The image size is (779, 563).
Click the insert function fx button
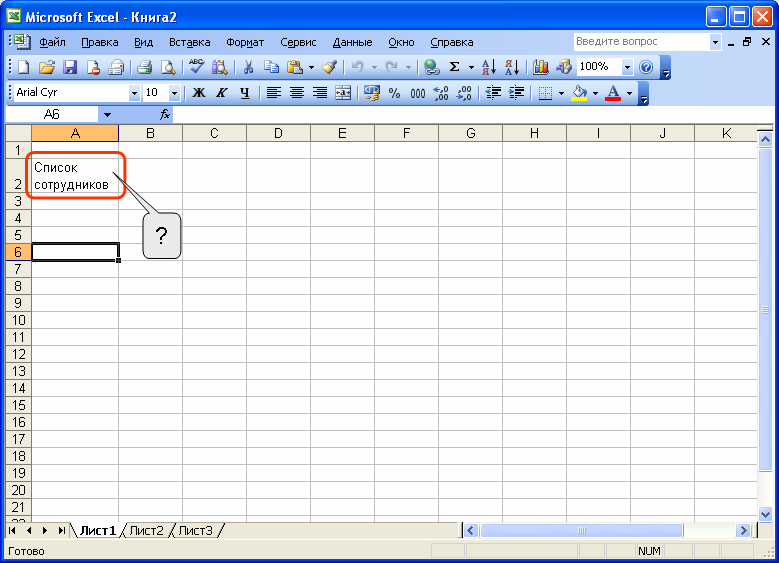tap(165, 115)
